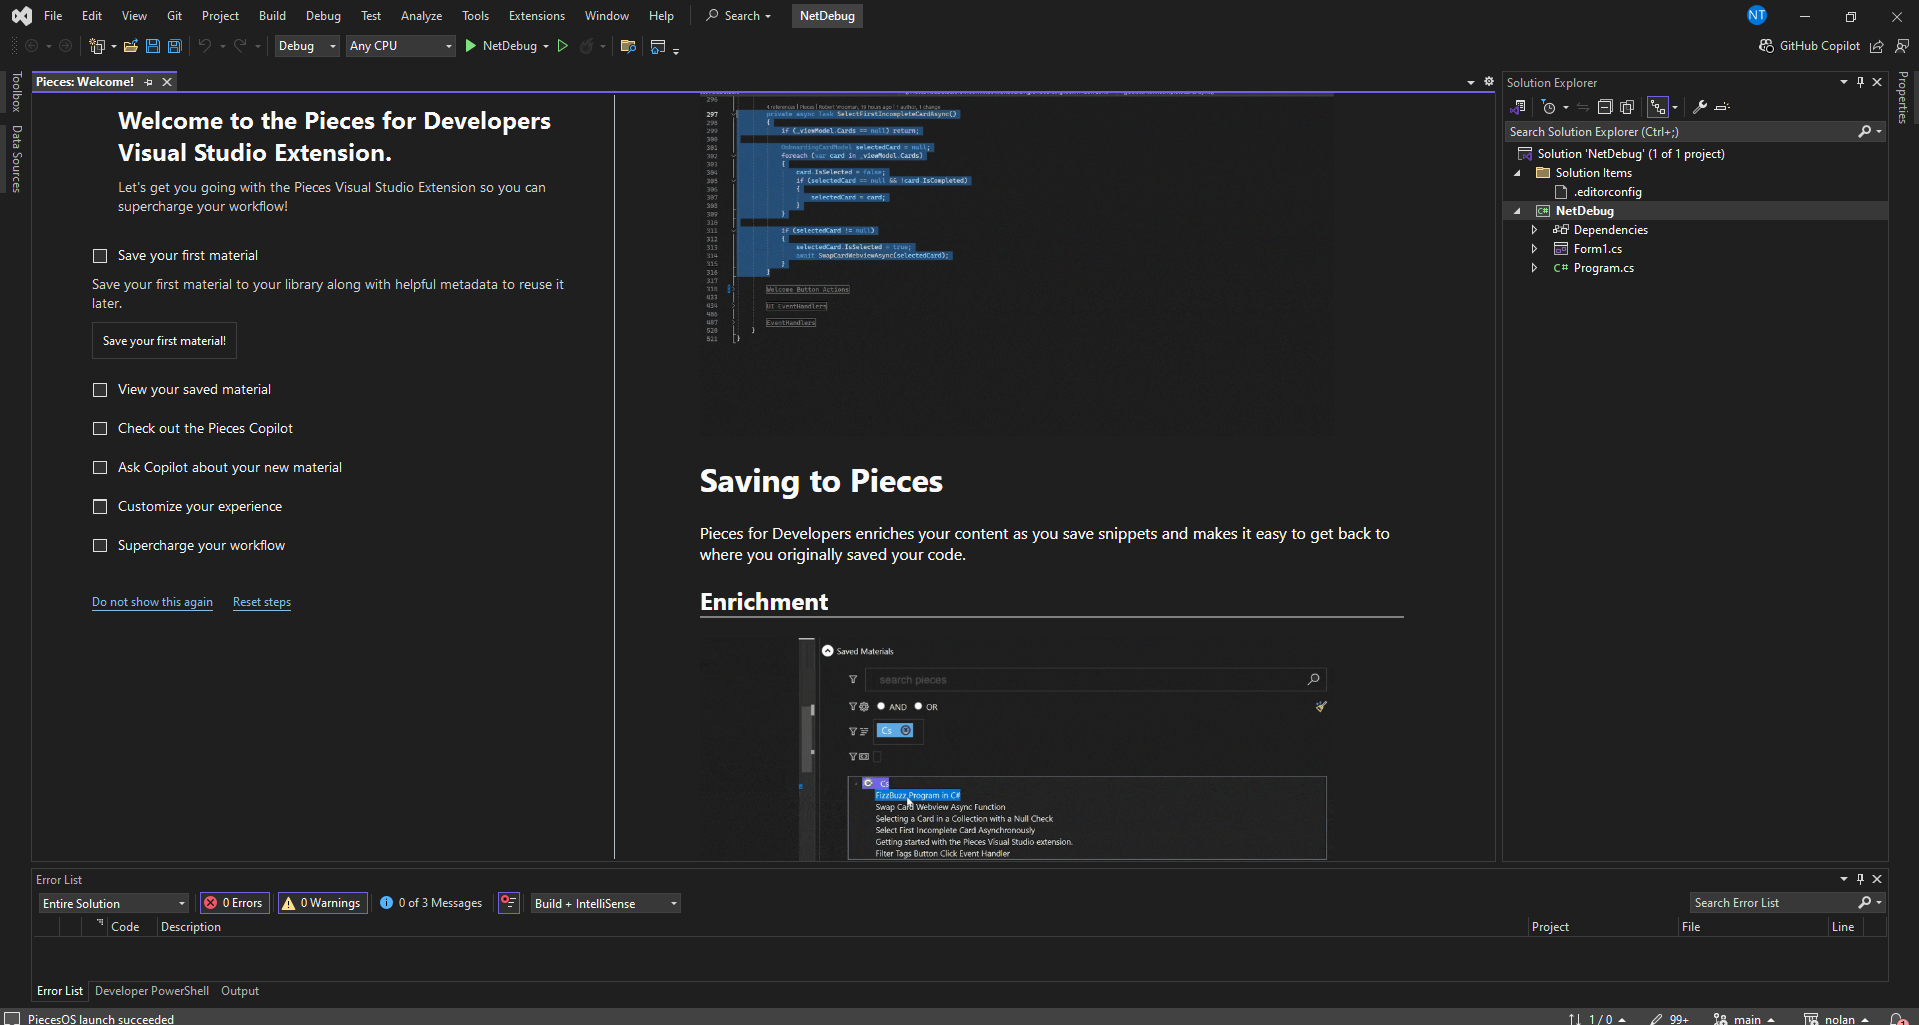
Task: Expand the Dependencies node
Action: click(x=1534, y=230)
